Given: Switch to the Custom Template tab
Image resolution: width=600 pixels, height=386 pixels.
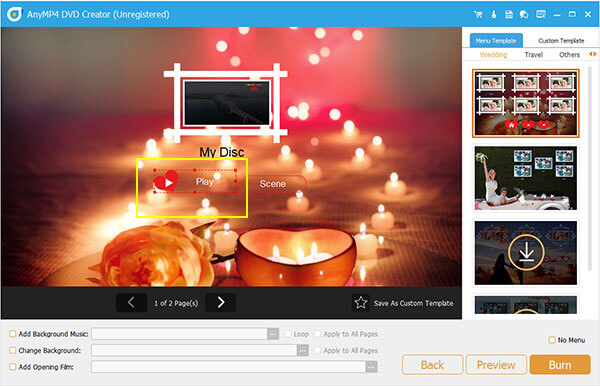Looking at the screenshot, I should coord(561,41).
